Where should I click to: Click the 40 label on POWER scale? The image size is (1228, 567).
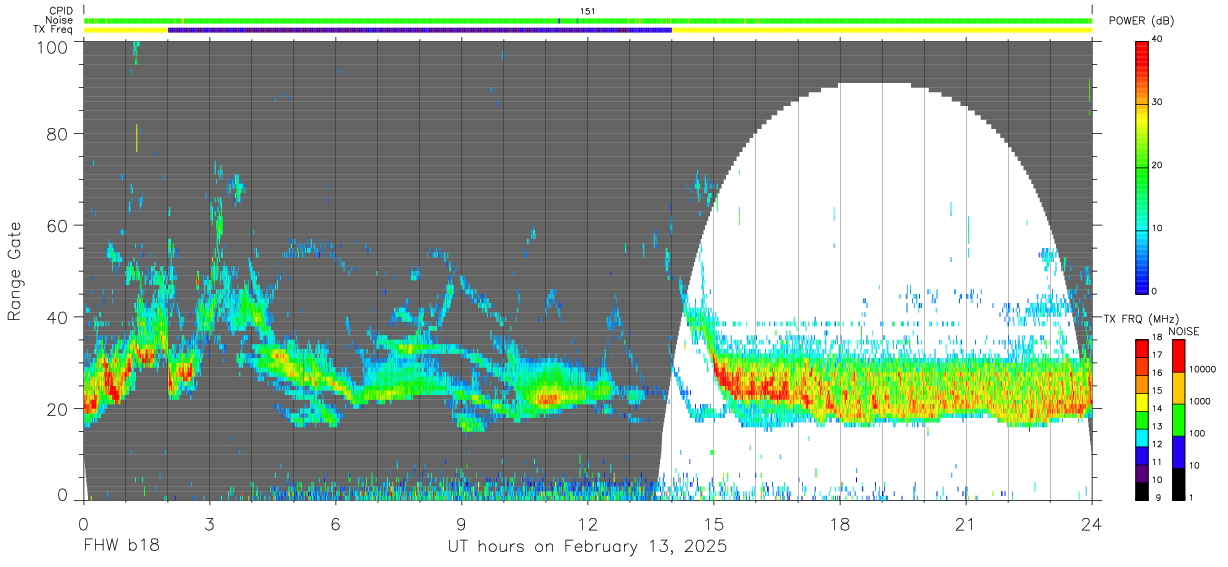[x=1159, y=39]
